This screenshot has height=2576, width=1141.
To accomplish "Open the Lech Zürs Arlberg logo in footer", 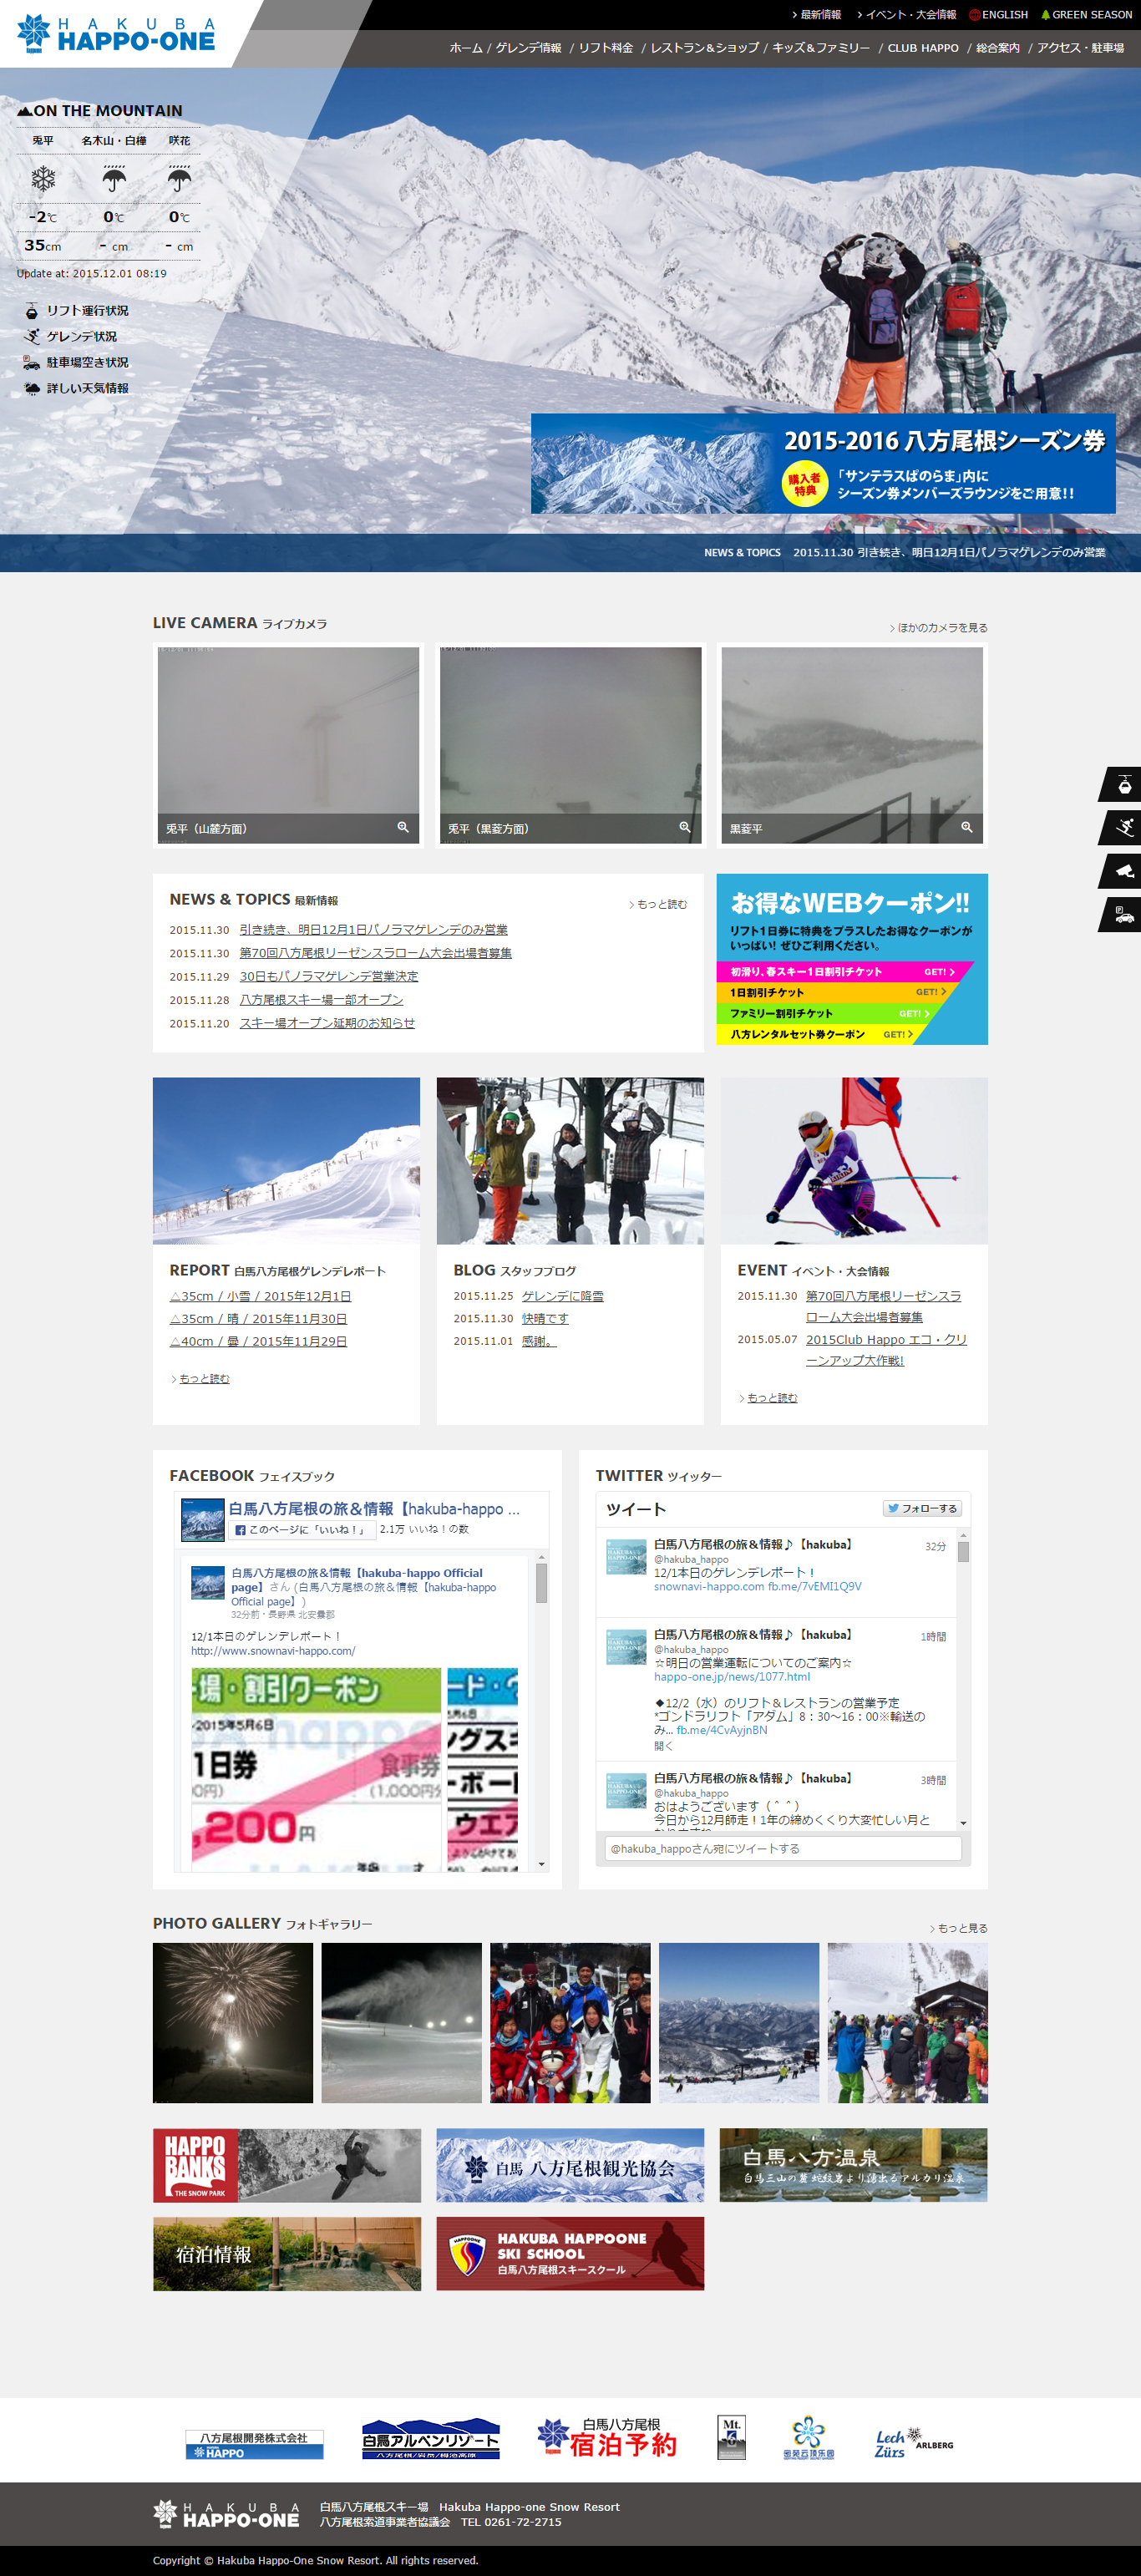I will point(913,2442).
